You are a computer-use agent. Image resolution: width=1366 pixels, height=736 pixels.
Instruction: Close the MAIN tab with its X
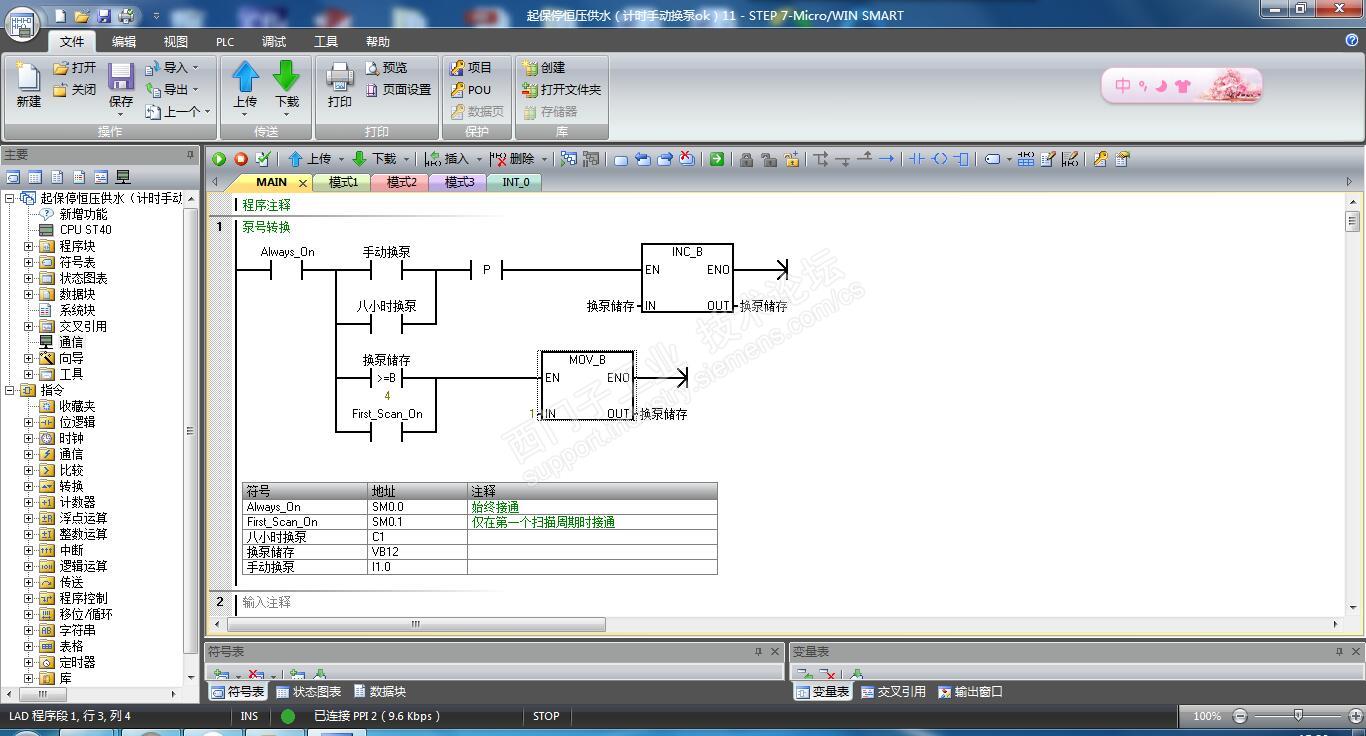(x=303, y=183)
